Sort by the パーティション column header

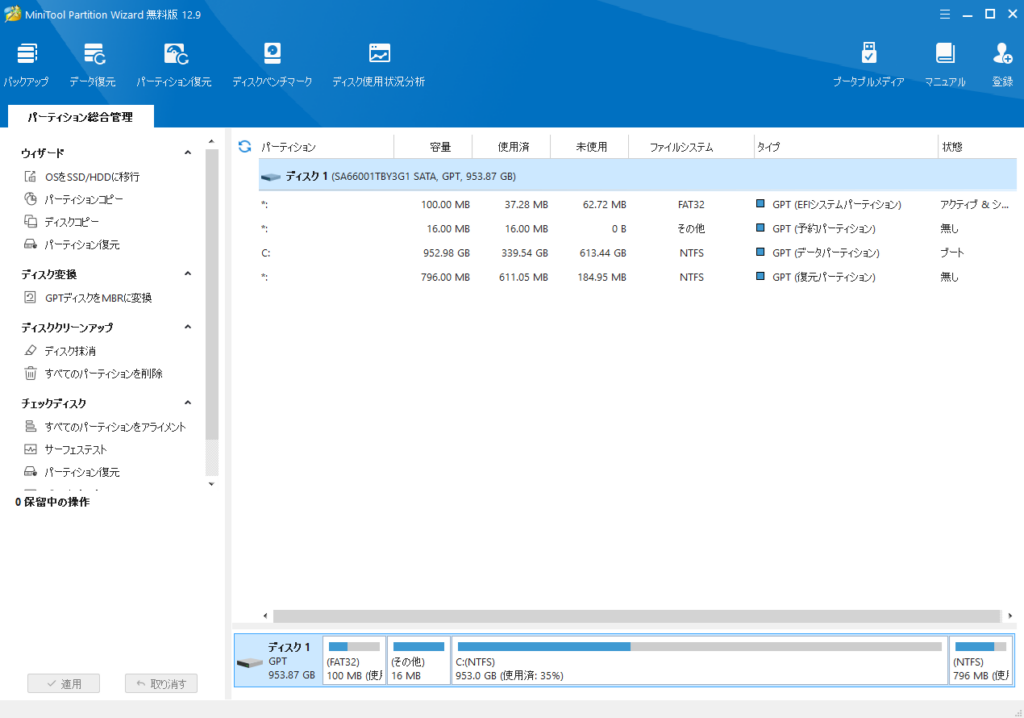327,147
